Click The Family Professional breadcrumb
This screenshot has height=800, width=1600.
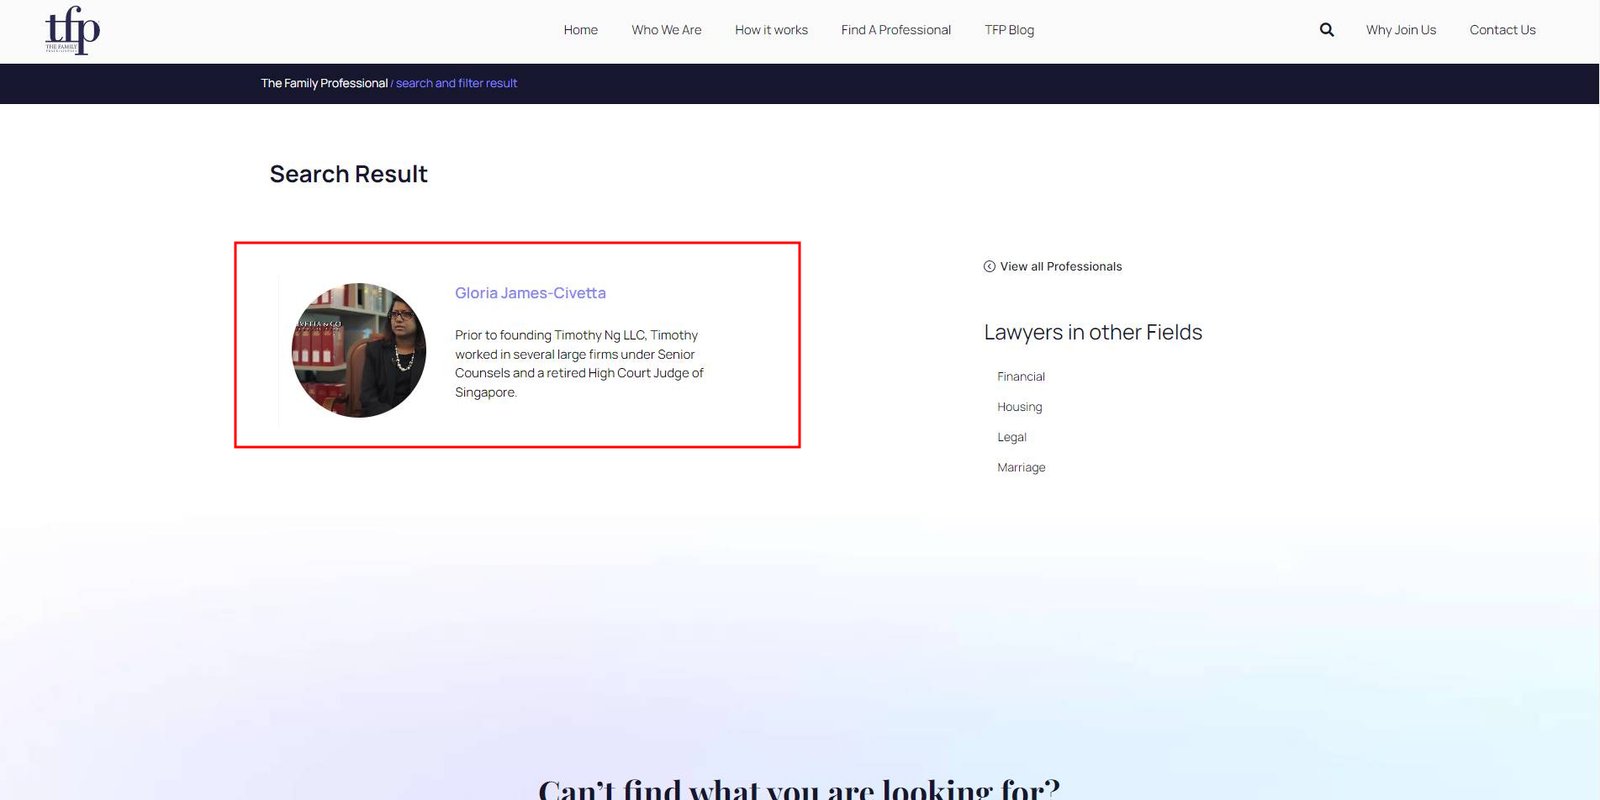click(324, 83)
